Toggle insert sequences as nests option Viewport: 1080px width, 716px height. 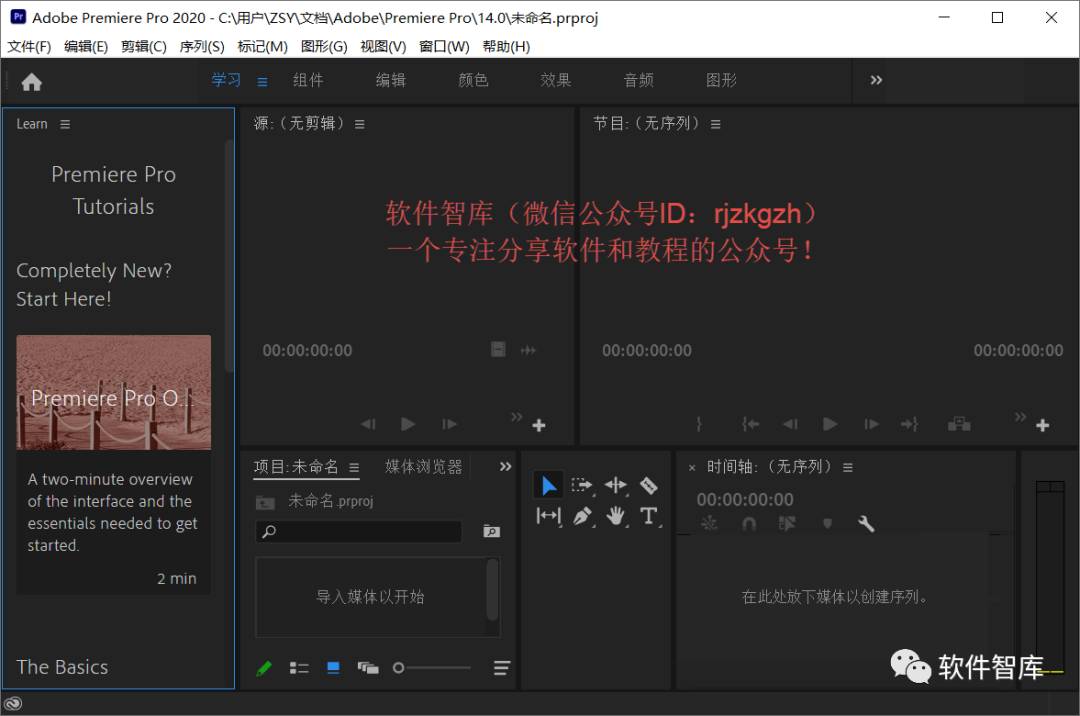point(709,524)
